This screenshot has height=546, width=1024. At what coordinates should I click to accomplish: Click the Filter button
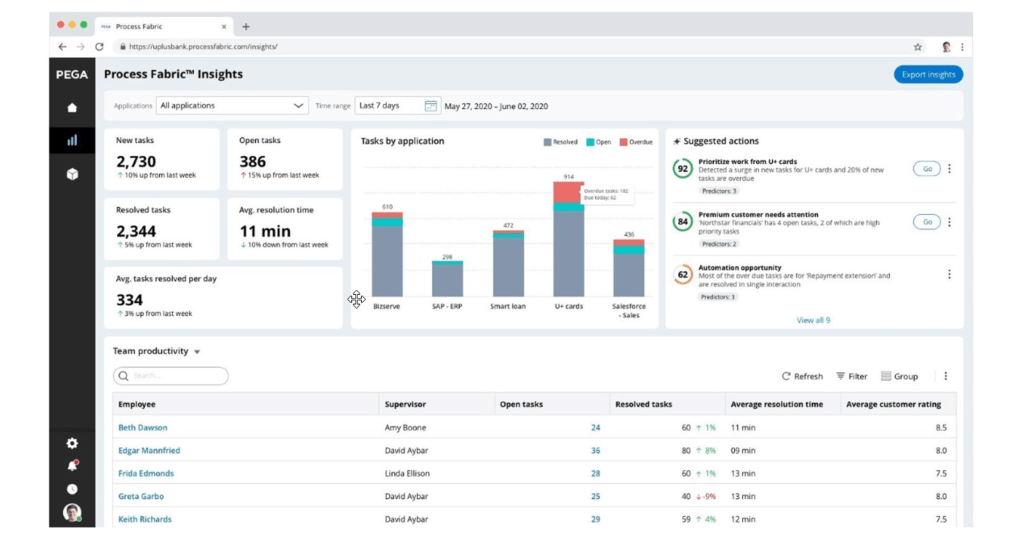pos(852,376)
